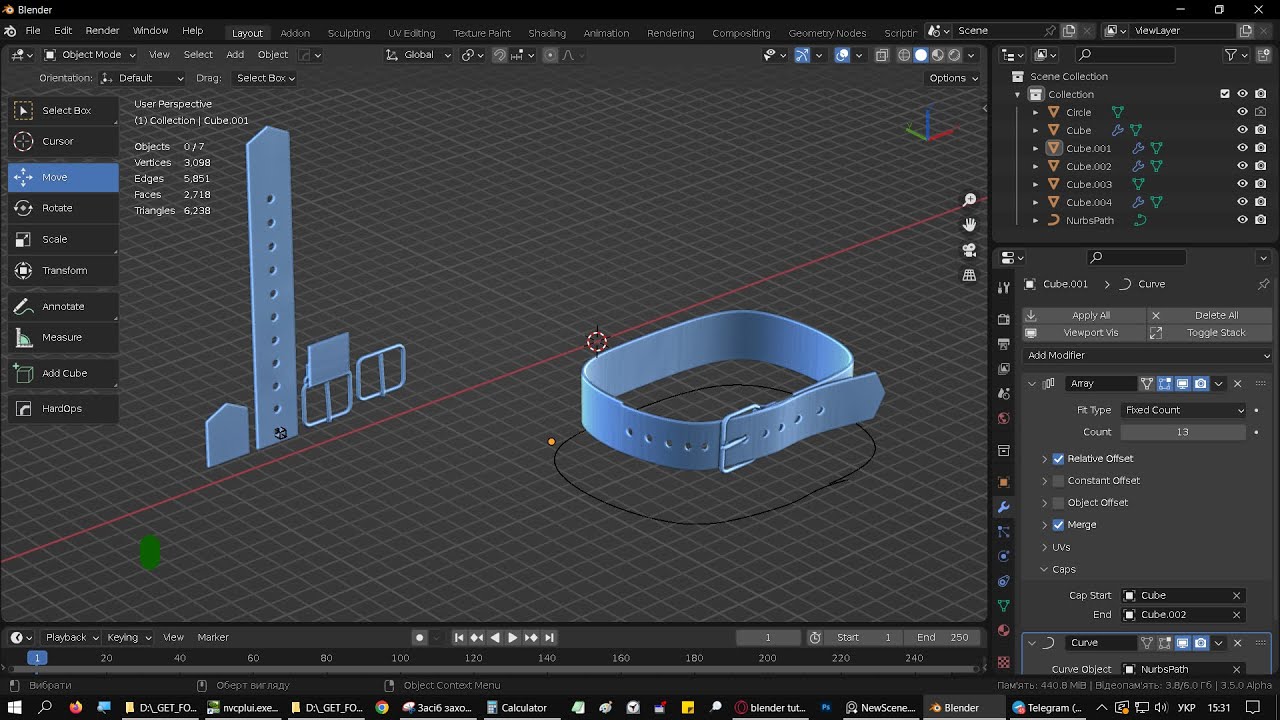Select rendered viewport shading
Image resolution: width=1280 pixels, height=720 pixels.
tap(954, 55)
